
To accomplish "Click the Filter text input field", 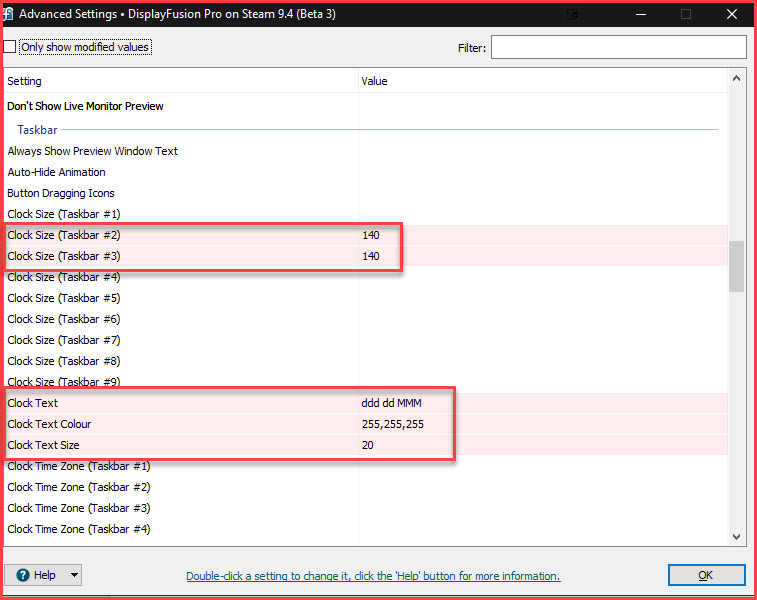I will [618, 47].
